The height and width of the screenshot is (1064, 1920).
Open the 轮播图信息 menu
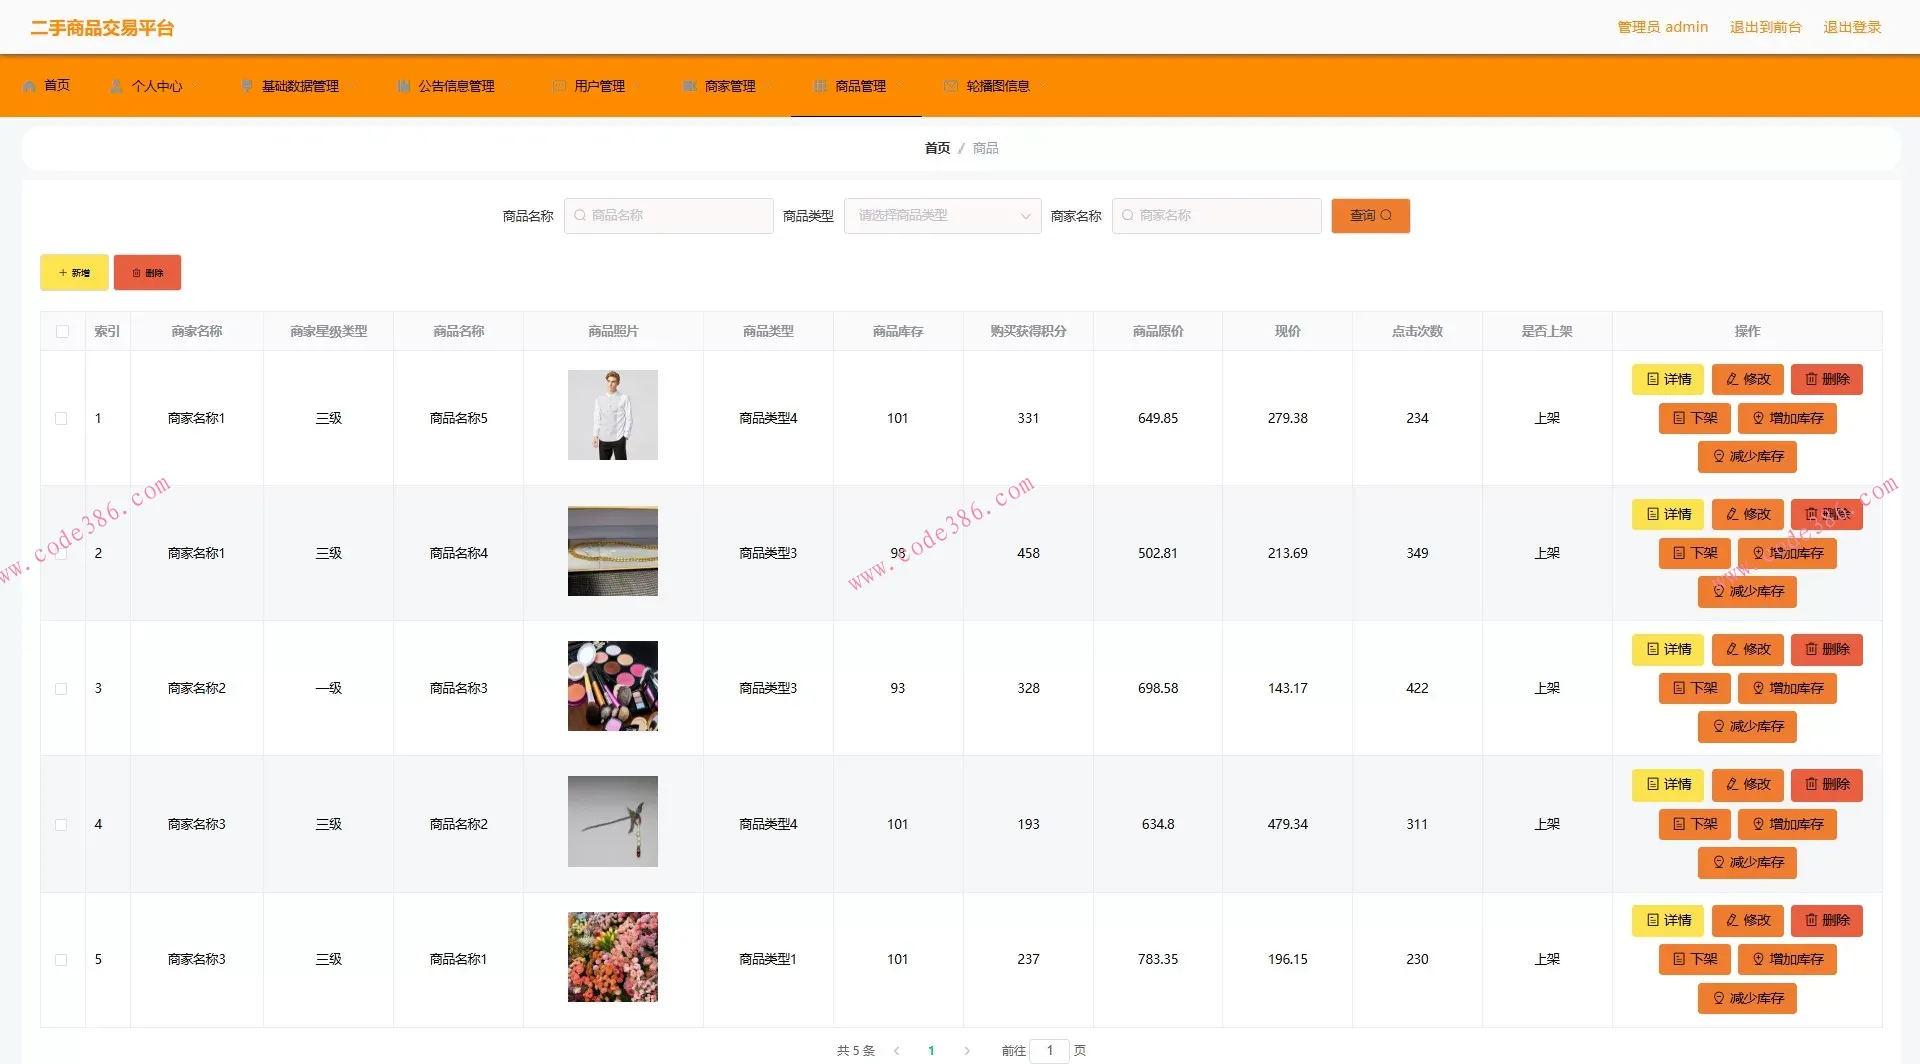997,86
